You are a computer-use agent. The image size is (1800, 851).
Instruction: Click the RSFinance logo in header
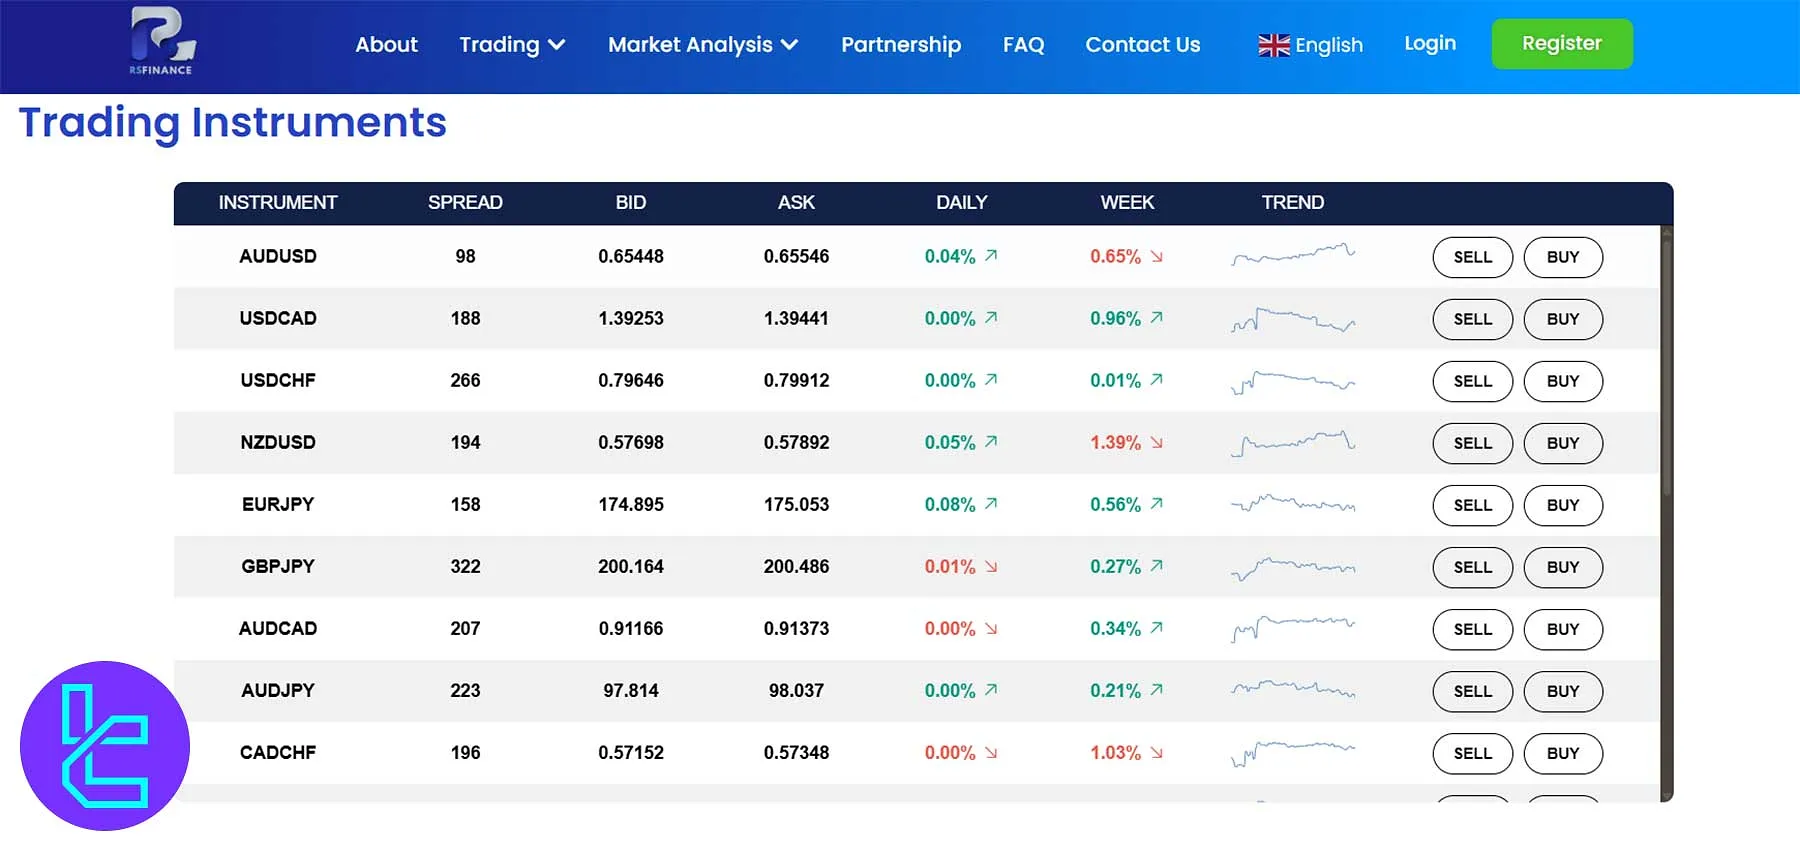tap(162, 42)
